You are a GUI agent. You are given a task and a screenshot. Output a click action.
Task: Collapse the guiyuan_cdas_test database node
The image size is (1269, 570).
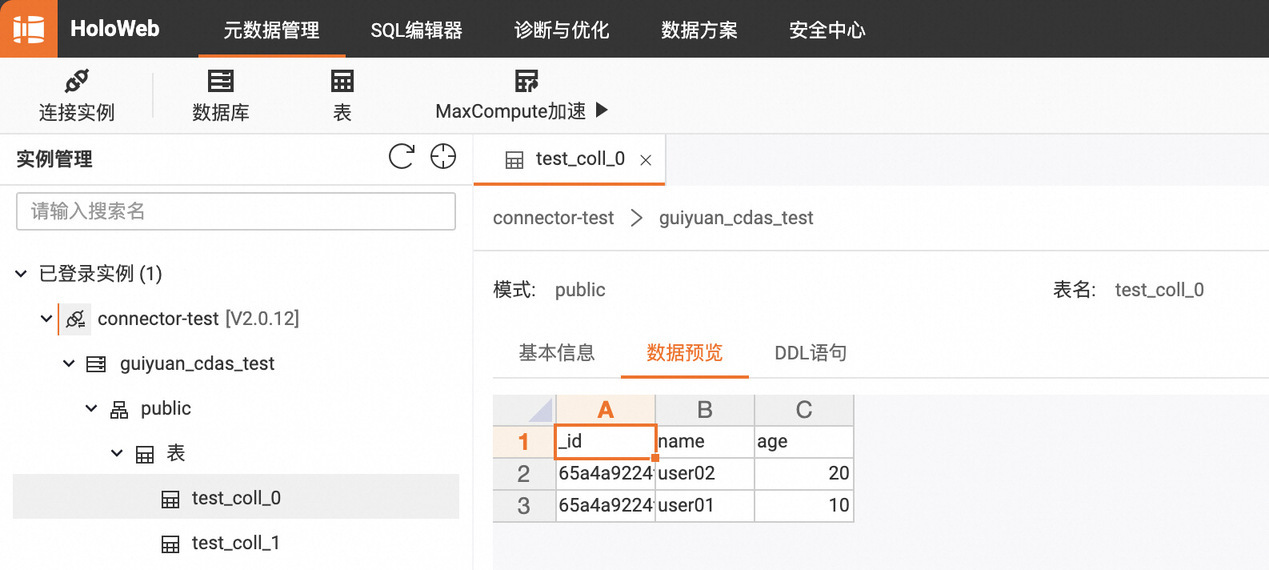(x=68, y=364)
